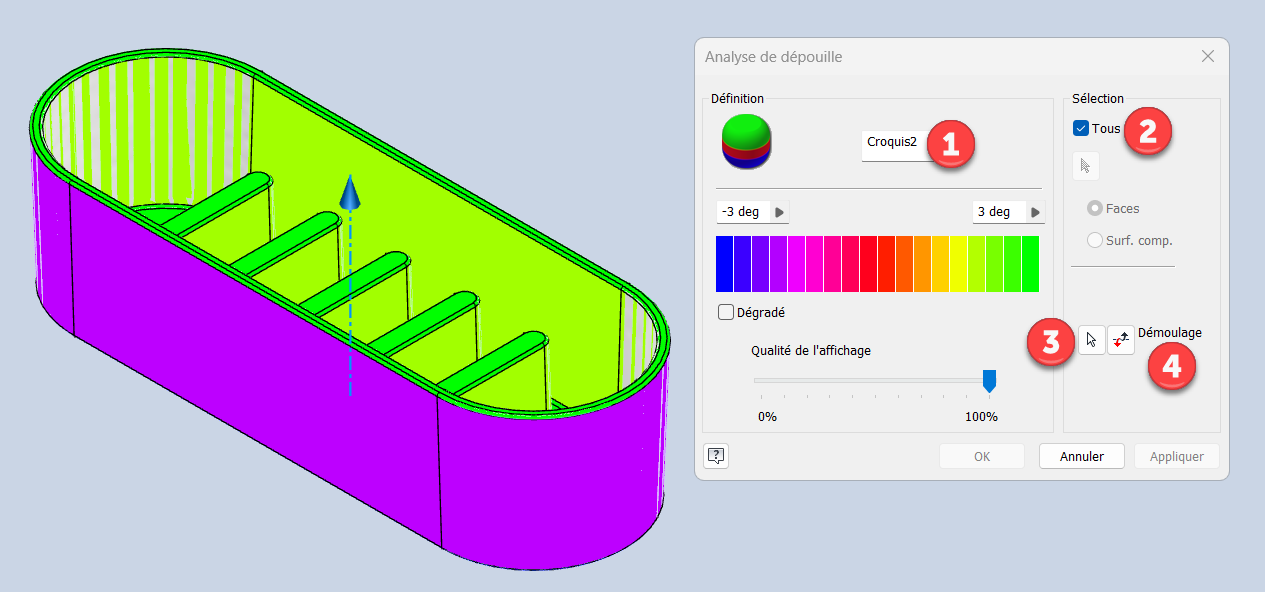Flip the Démoulage pull direction
The height and width of the screenshot is (593, 1265).
(x=1121, y=341)
